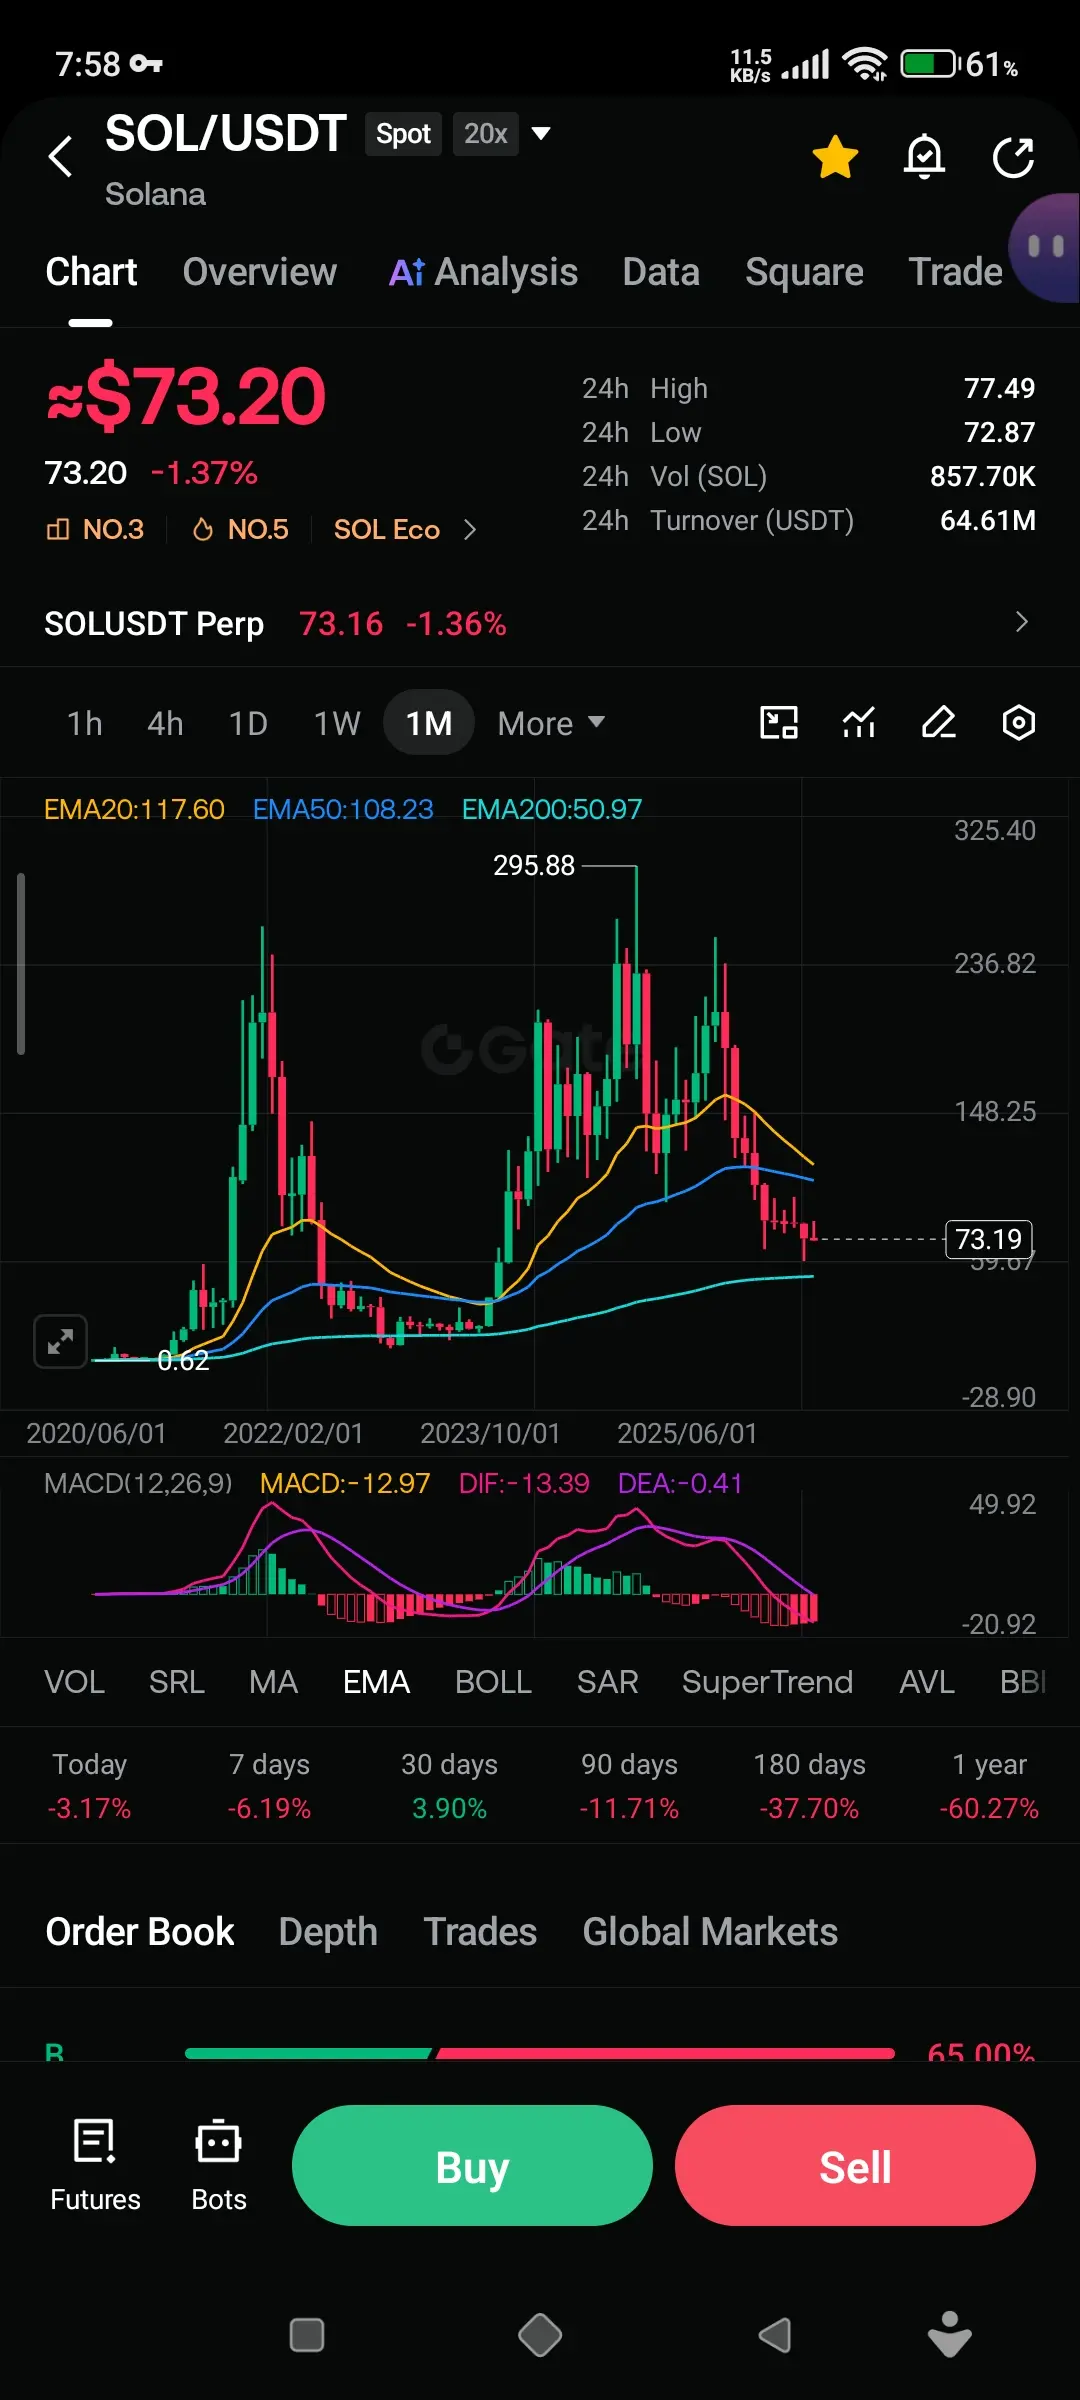Viewport: 1080px width, 2400px height.
Task: Tap the EMA200:50.97 indicator label
Action: point(552,809)
